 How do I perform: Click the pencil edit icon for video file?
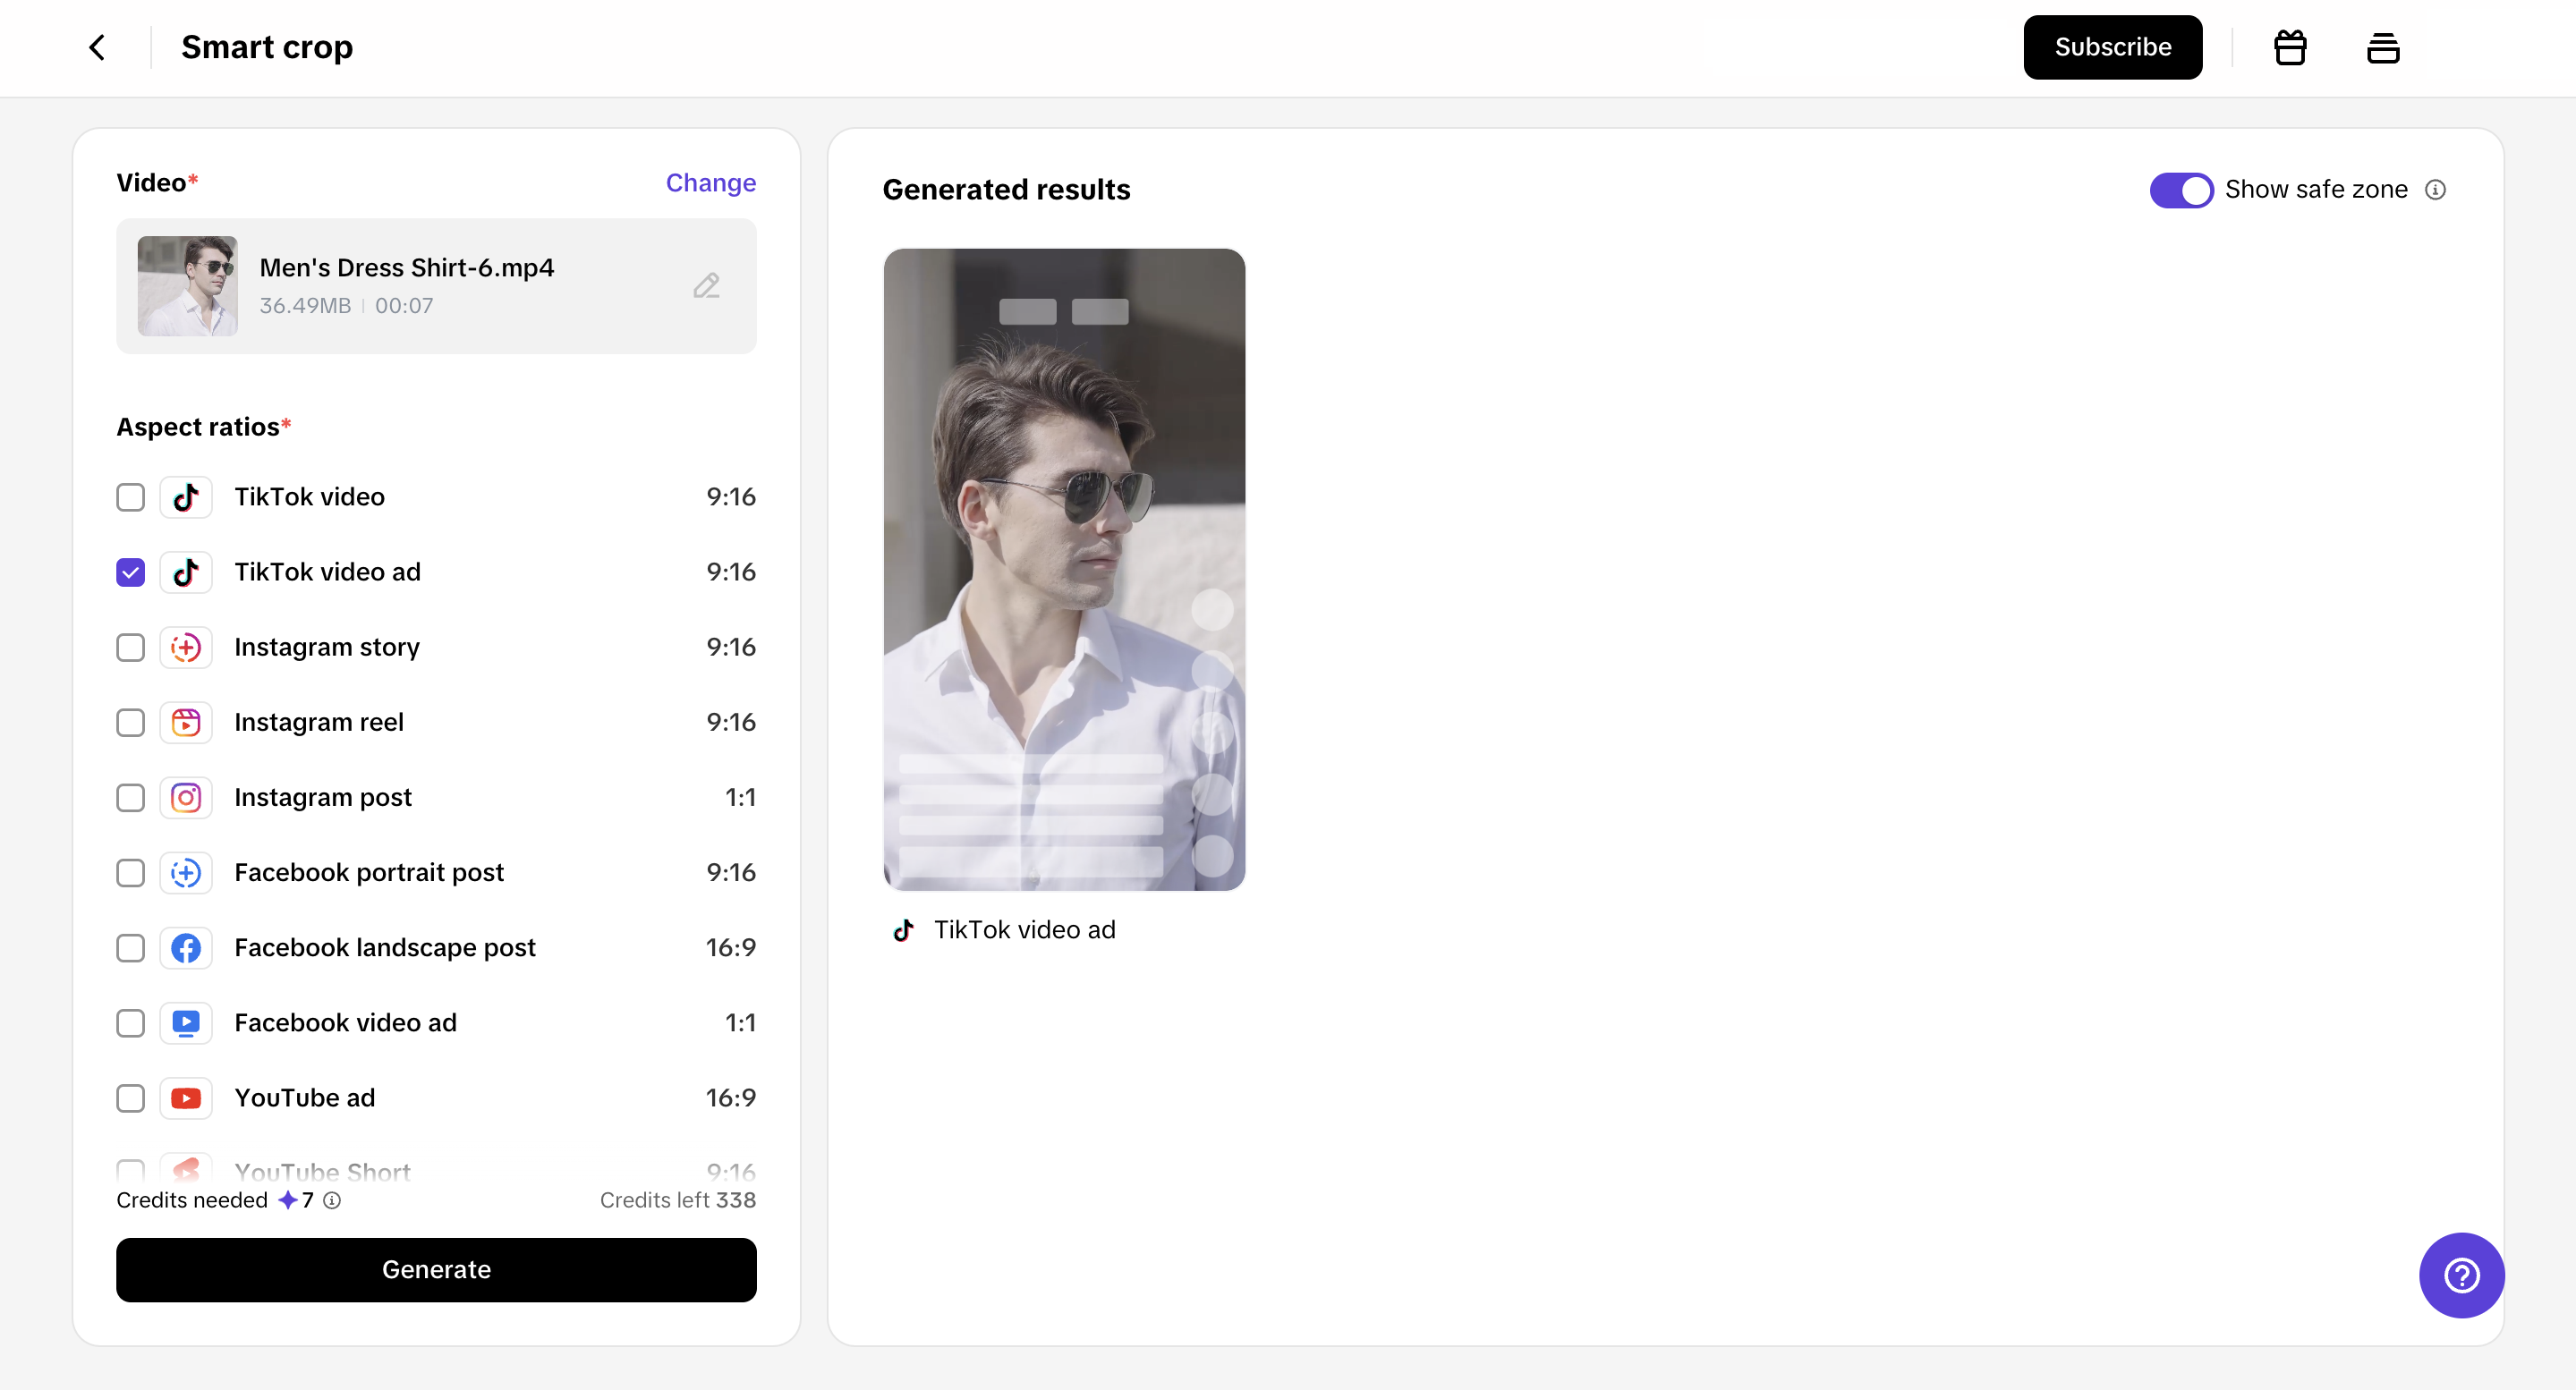pyautogui.click(x=706, y=286)
